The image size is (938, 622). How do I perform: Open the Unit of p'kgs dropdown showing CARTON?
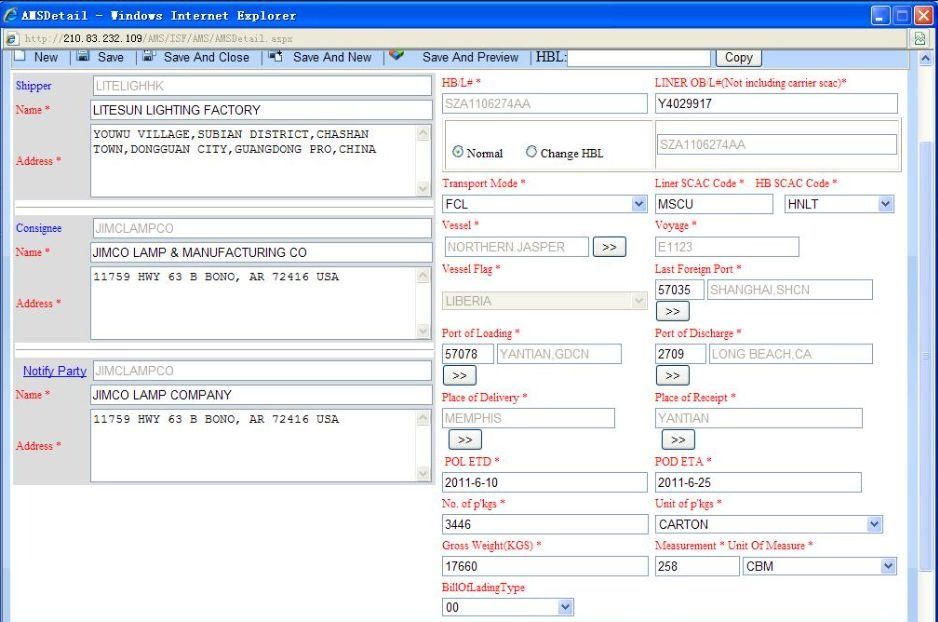875,525
